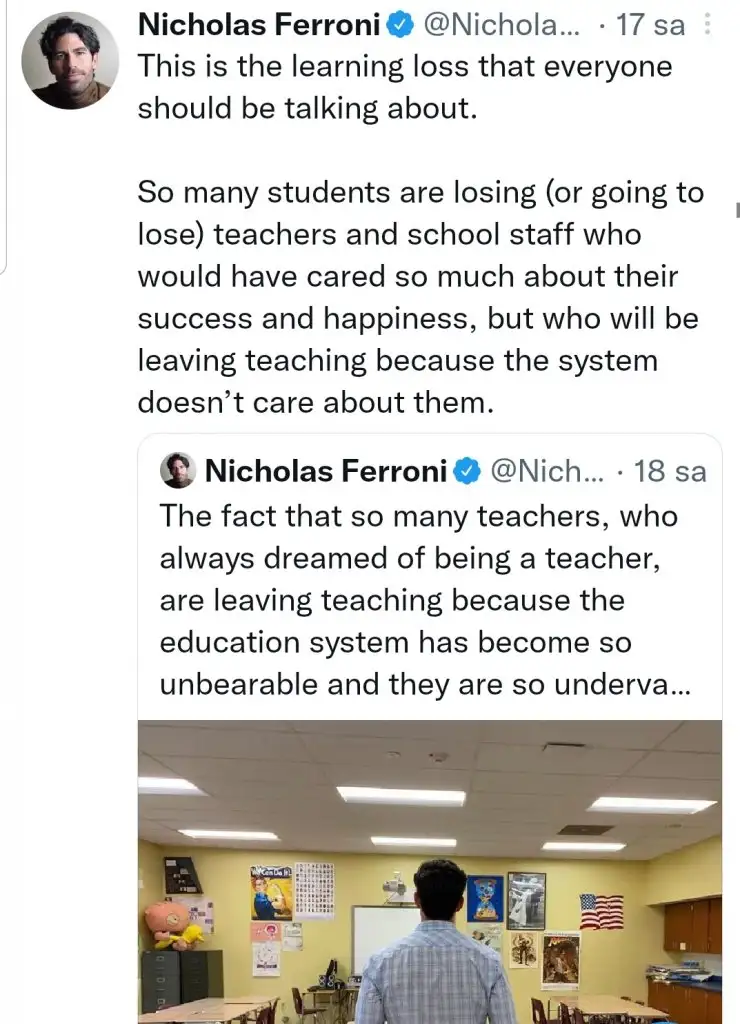This screenshot has width=740, height=1024.
Task: Click verified badge beside main tweet author name
Action: tap(400, 25)
